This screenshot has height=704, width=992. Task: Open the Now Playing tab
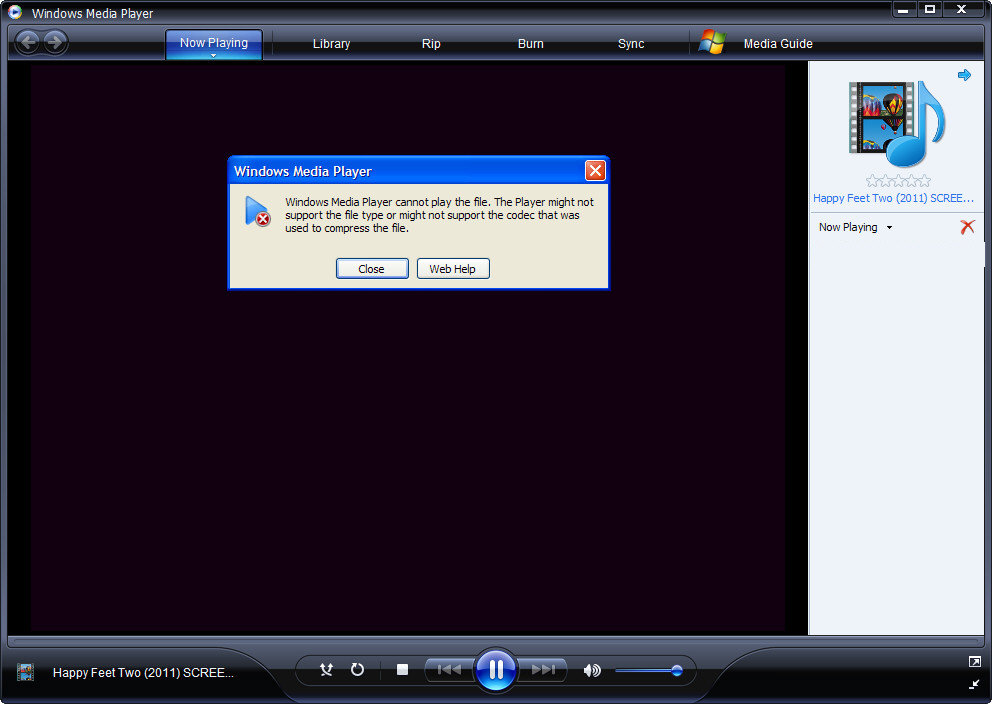coord(214,42)
